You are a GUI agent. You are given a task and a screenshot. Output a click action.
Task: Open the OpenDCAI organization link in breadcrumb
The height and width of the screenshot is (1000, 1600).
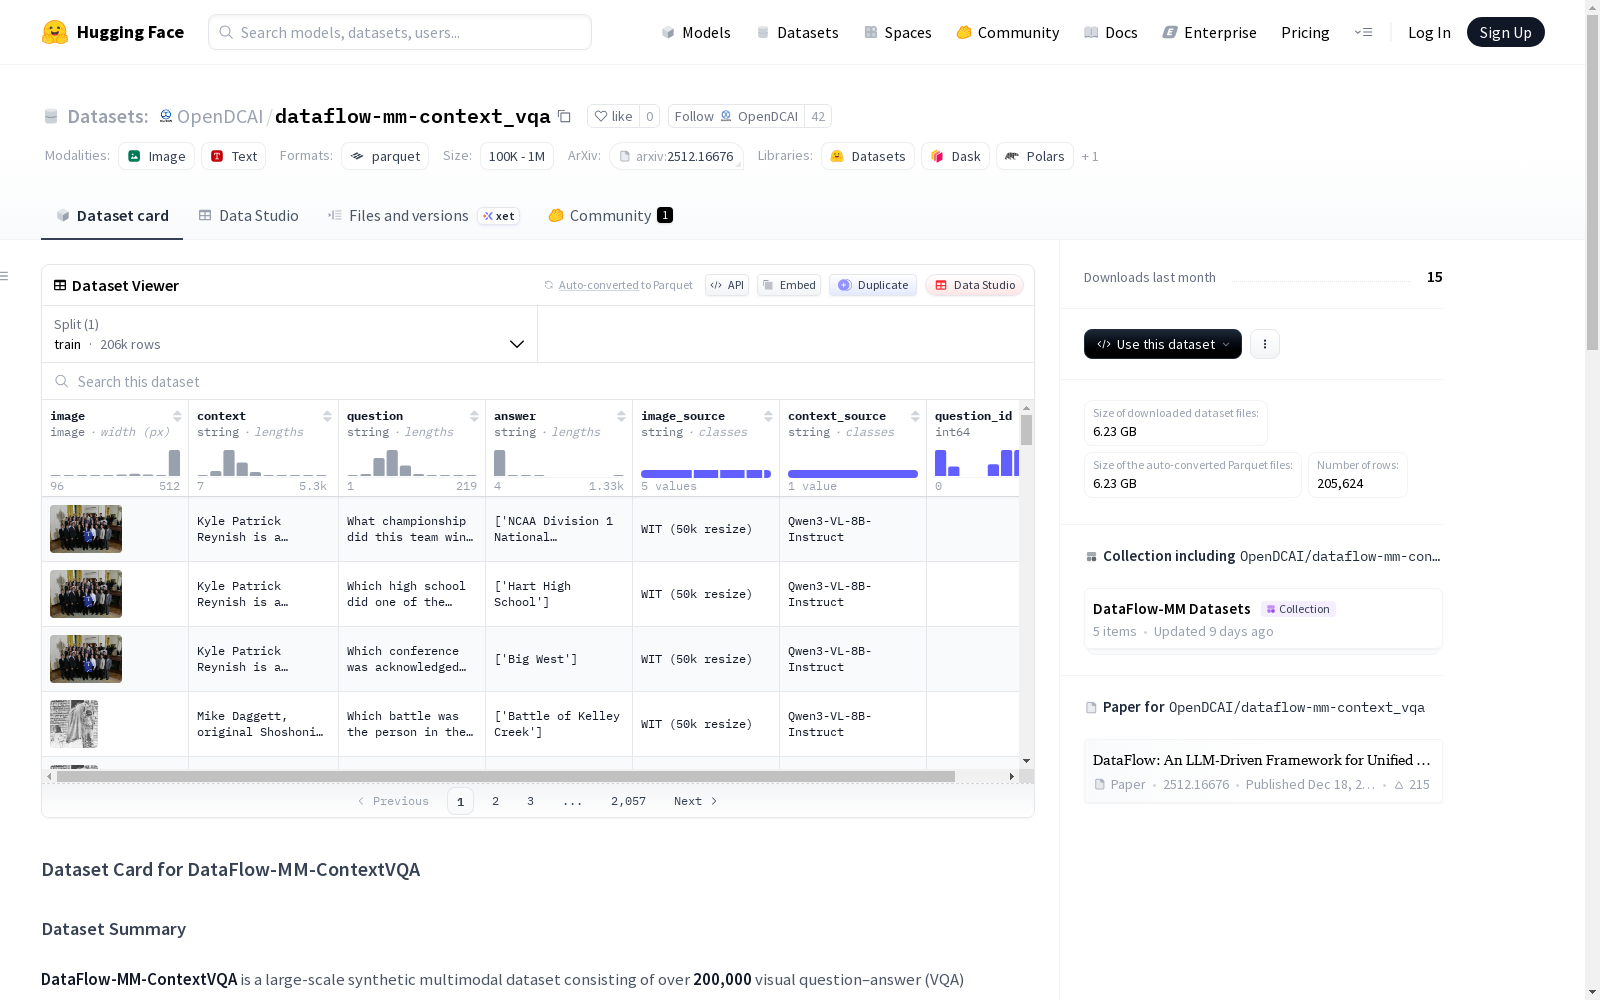pos(220,116)
